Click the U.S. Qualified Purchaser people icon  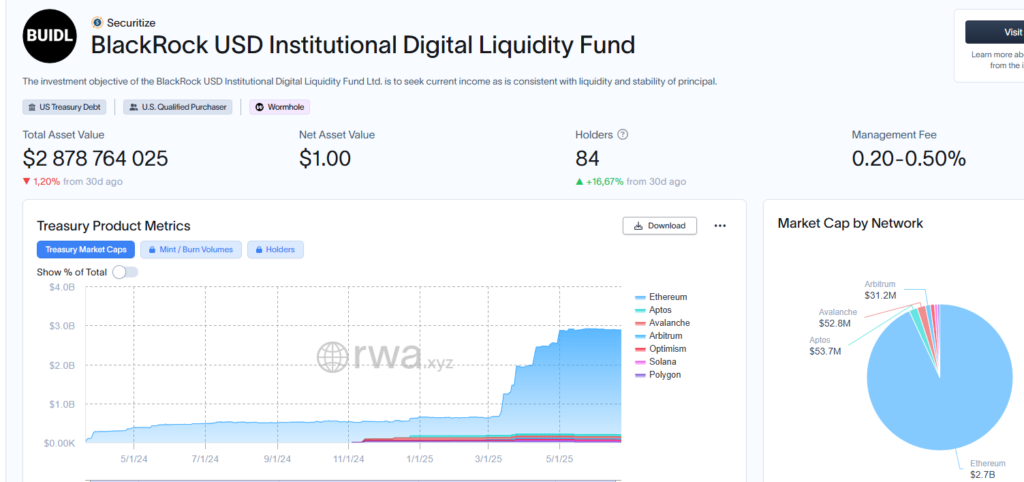(x=134, y=107)
